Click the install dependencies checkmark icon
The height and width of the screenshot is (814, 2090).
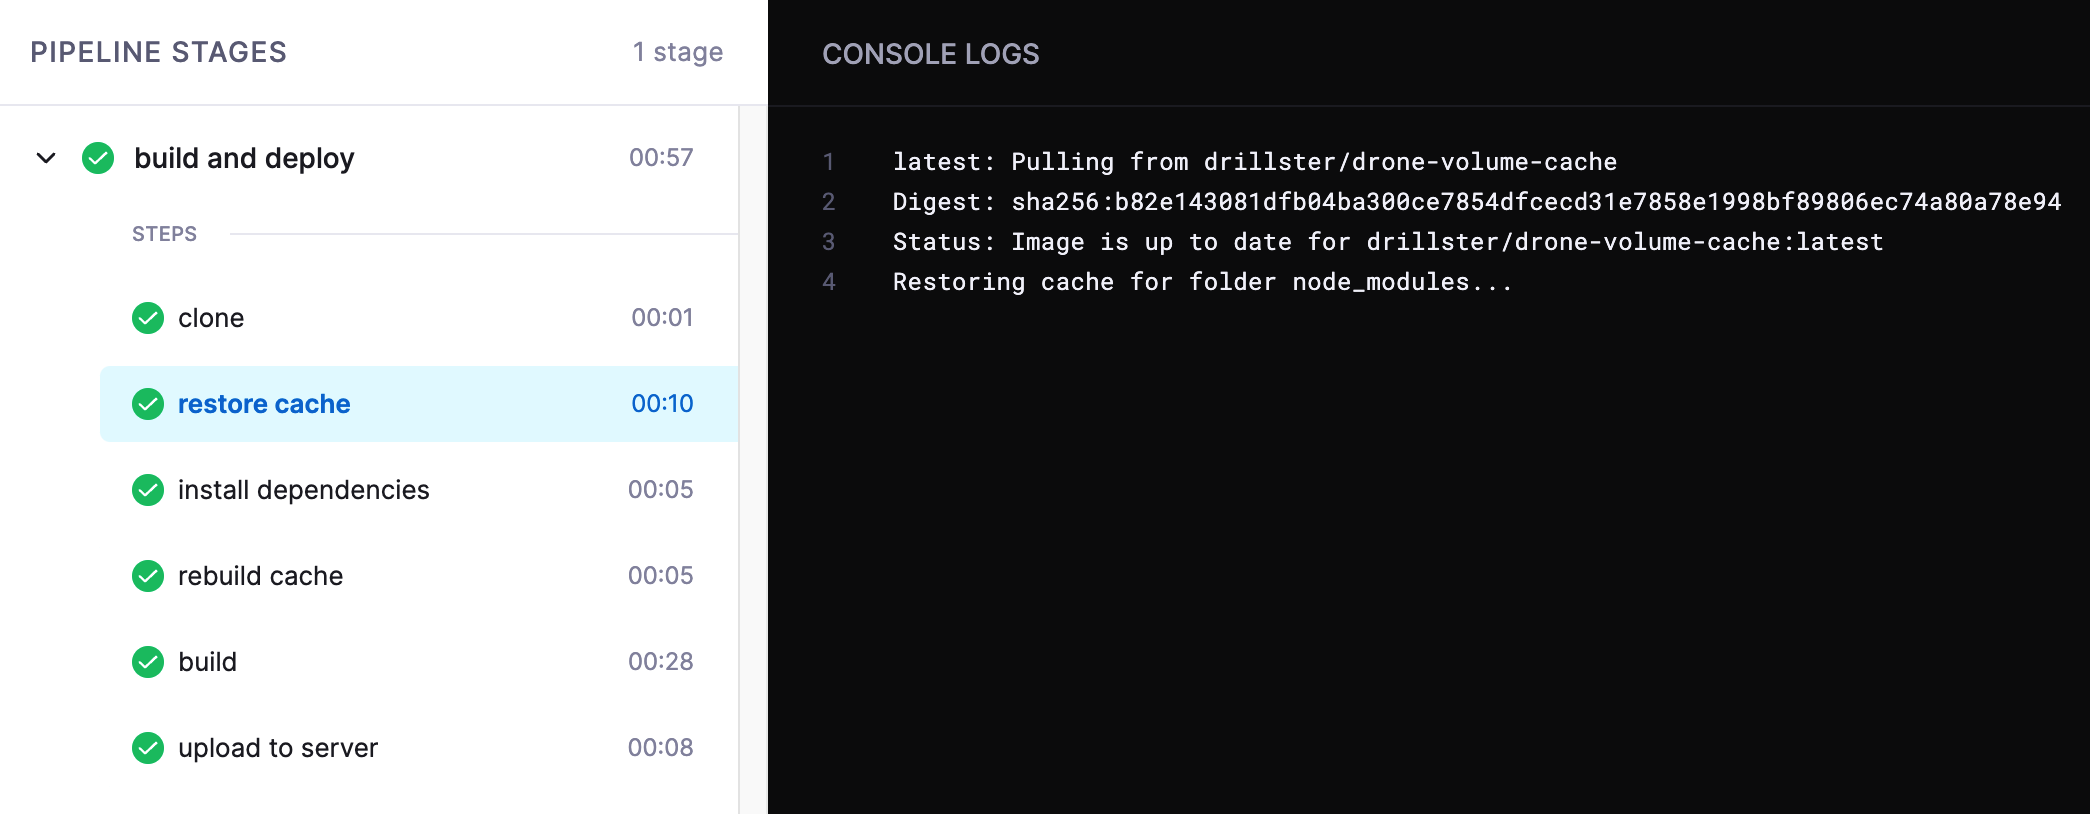pos(148,490)
